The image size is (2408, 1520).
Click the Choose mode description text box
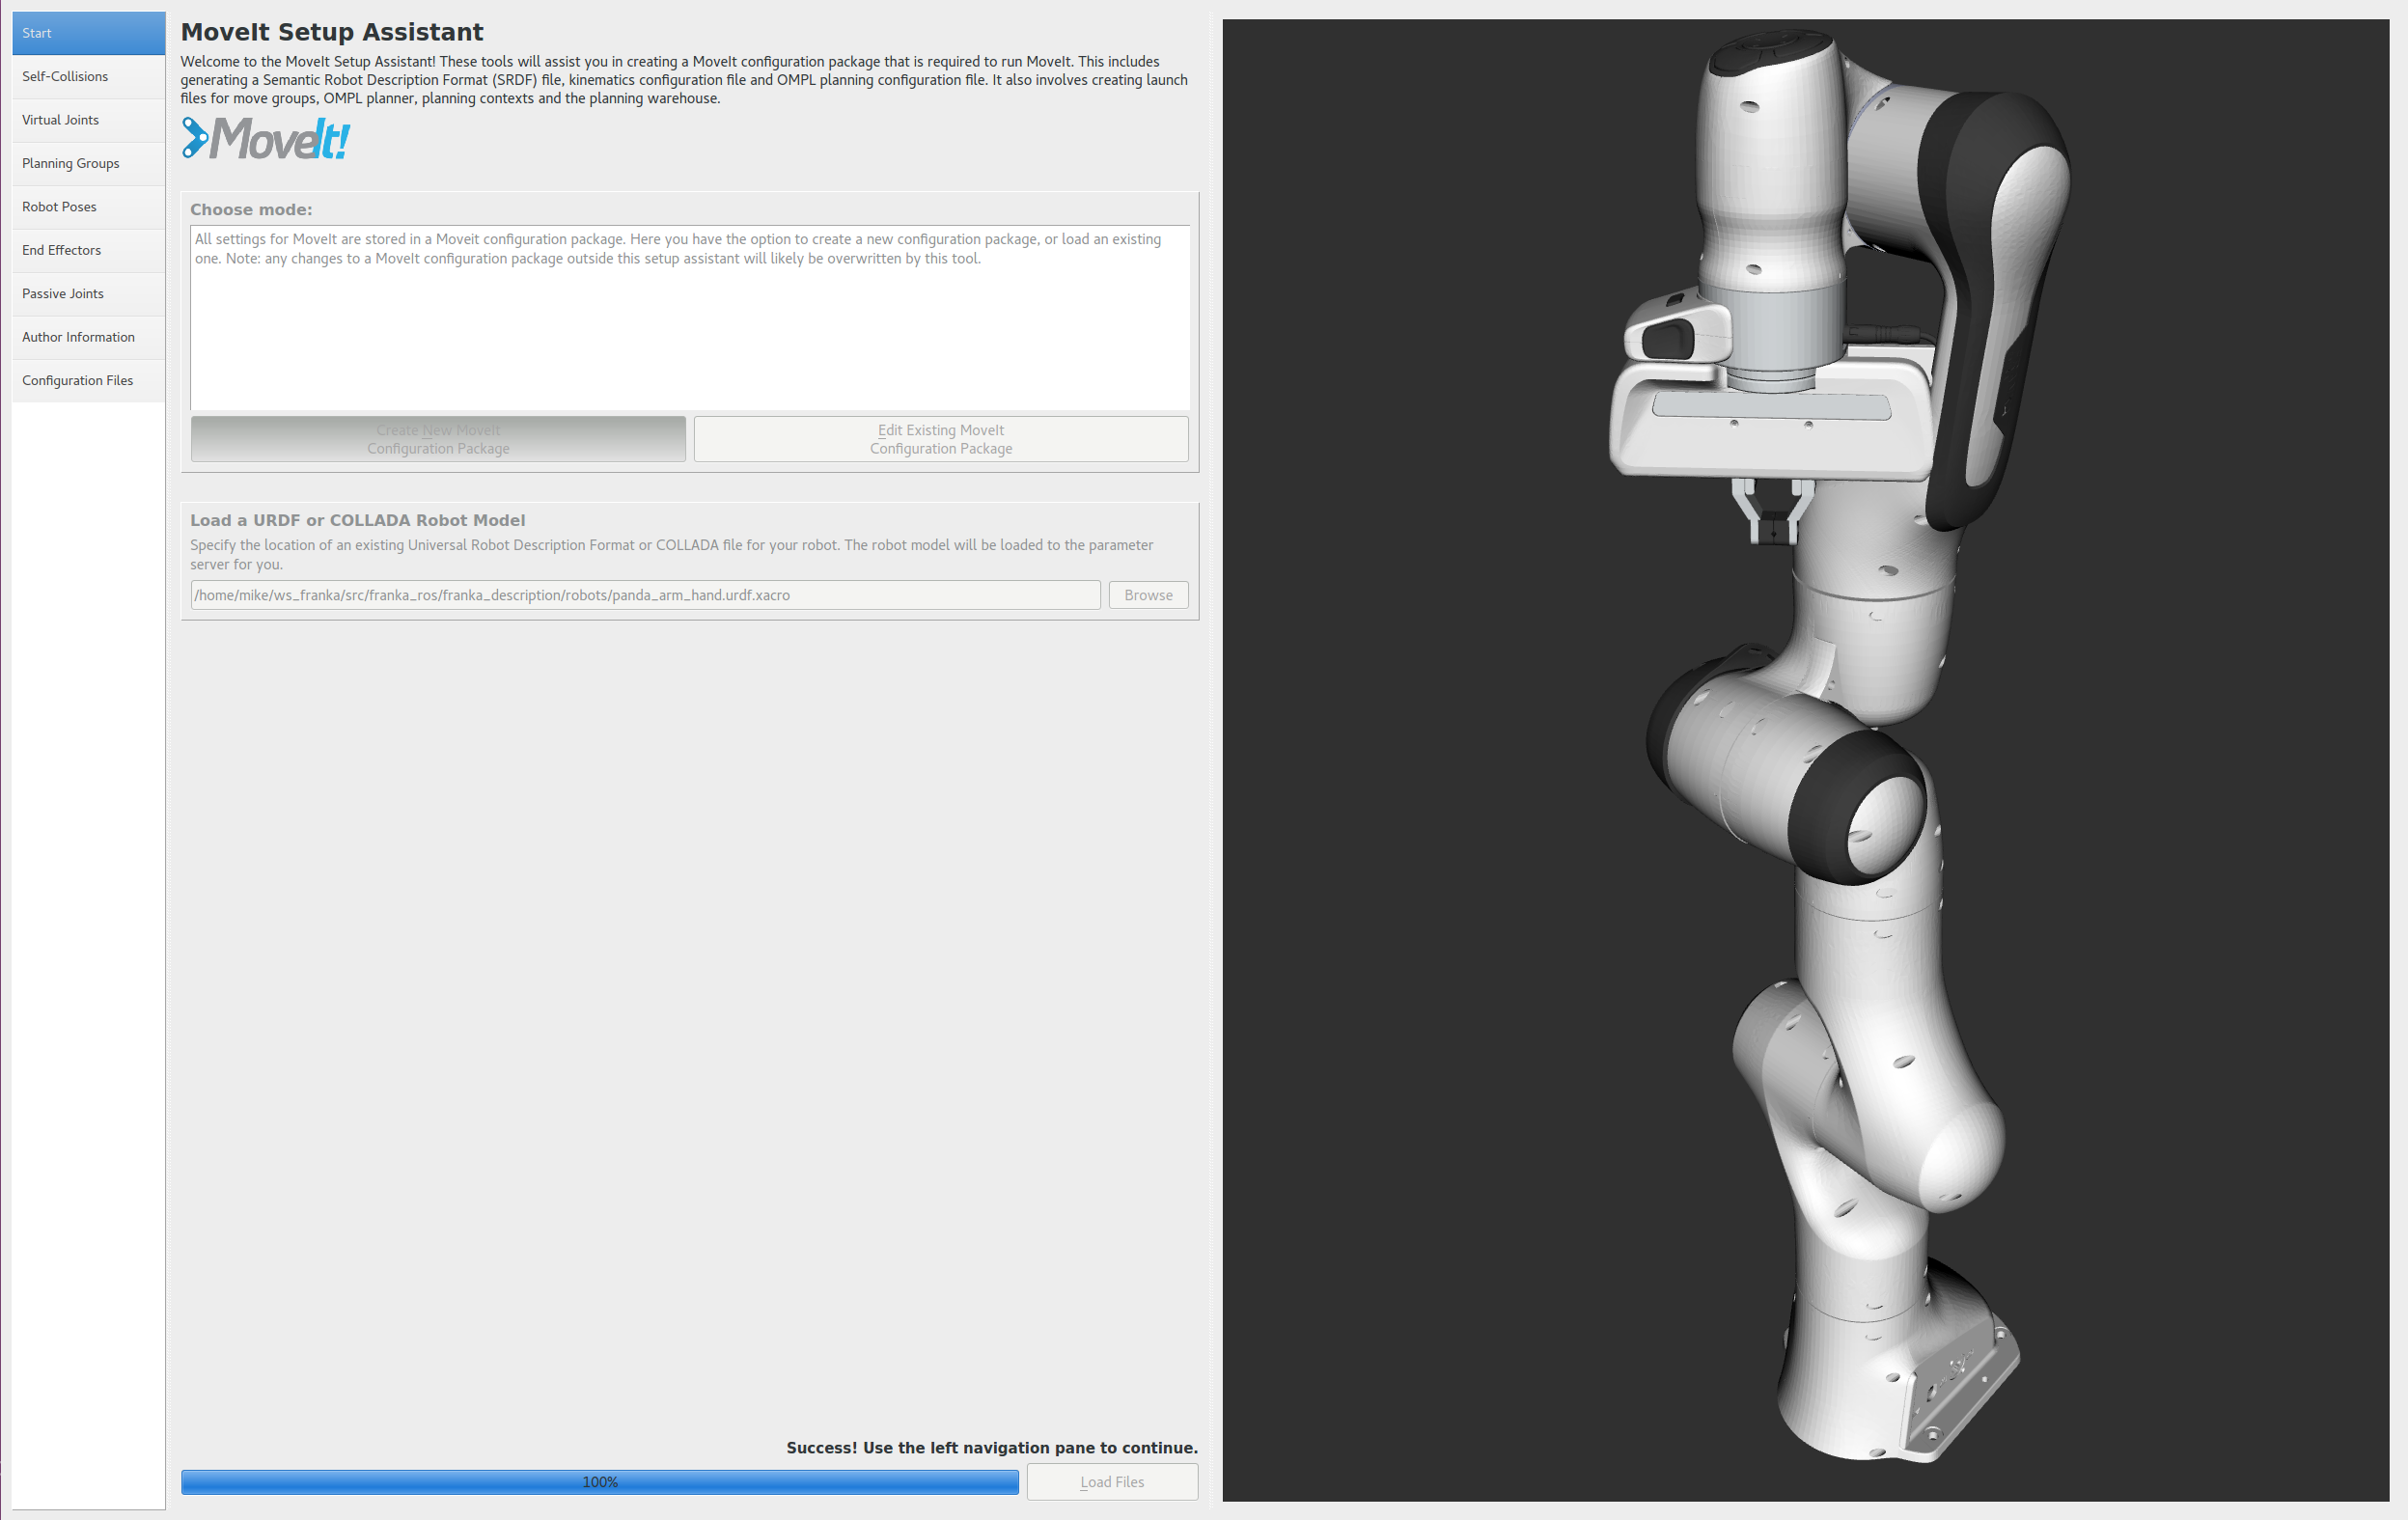pyautogui.click(x=689, y=317)
